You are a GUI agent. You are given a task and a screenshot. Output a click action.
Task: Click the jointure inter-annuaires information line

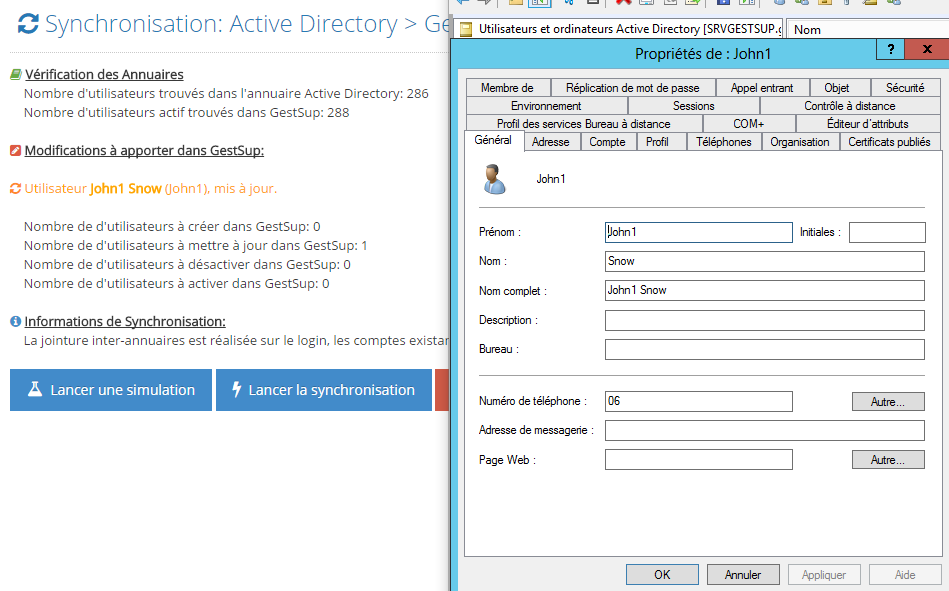pyautogui.click(x=236, y=341)
